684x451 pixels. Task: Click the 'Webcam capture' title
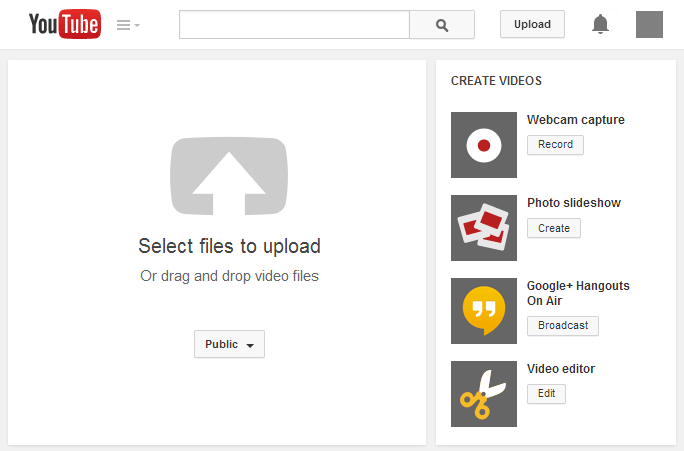click(x=576, y=120)
